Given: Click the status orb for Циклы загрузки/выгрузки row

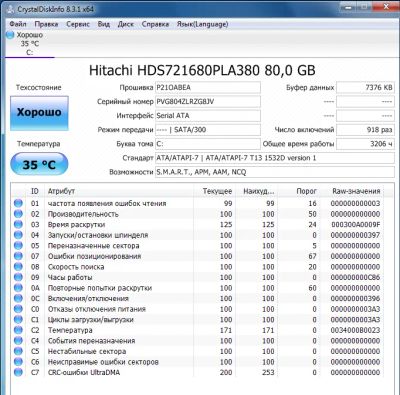Looking at the screenshot, I should tap(18, 319).
